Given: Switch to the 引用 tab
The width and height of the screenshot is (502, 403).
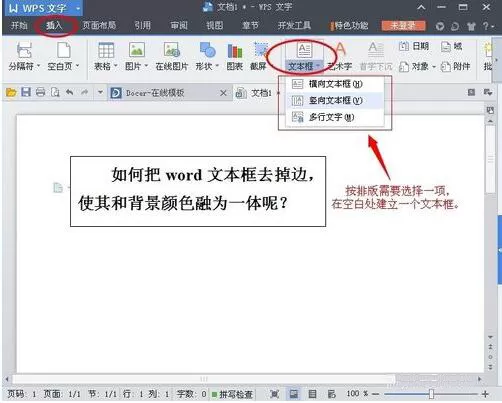Looking at the screenshot, I should coord(143,26).
